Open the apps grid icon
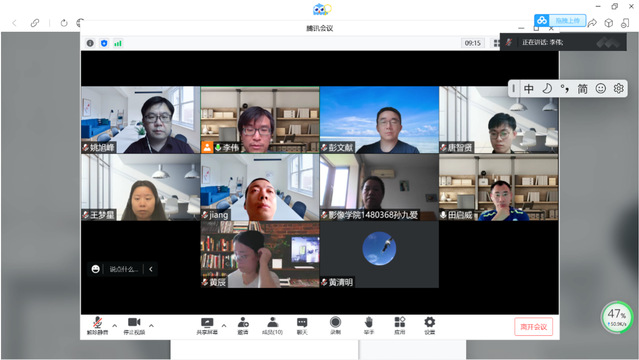 400,326
